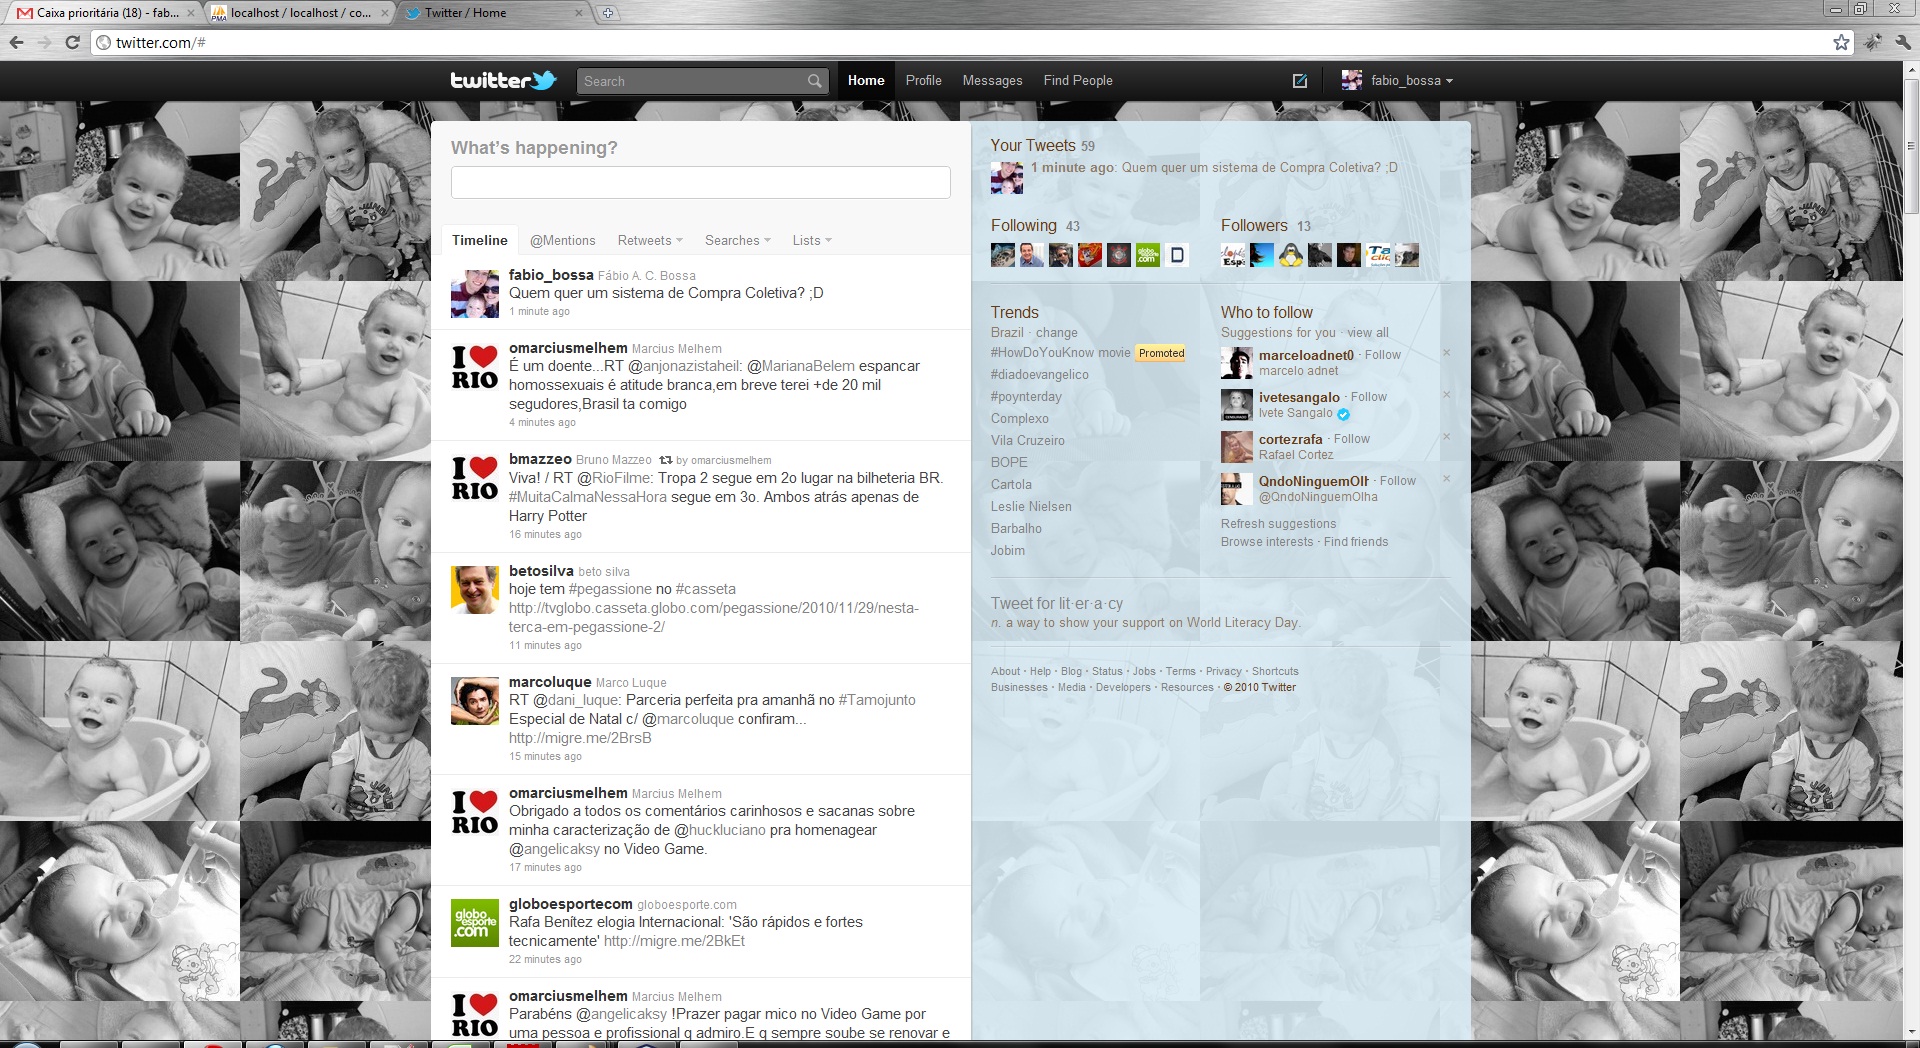Expand Lists dropdown tab
Image resolution: width=1920 pixels, height=1048 pixels.
812,241
